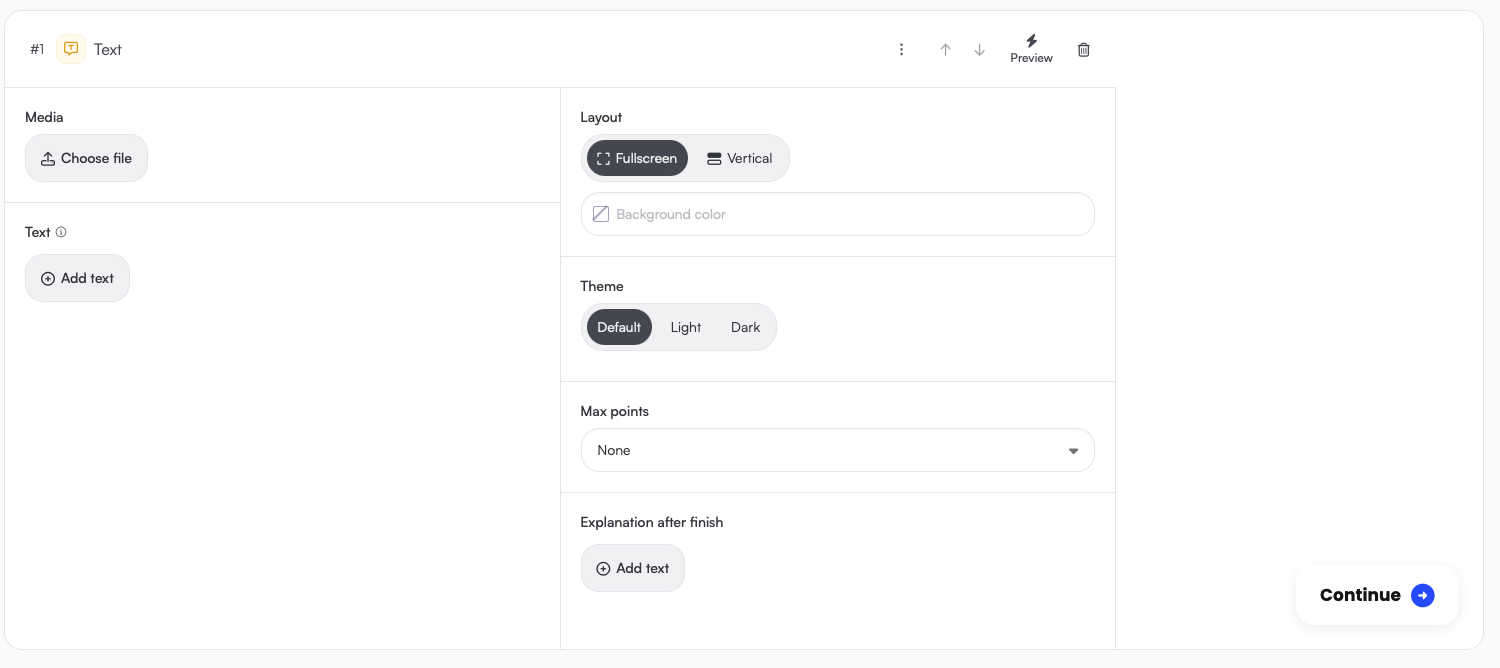Move question down with the down arrow

[x=980, y=49]
